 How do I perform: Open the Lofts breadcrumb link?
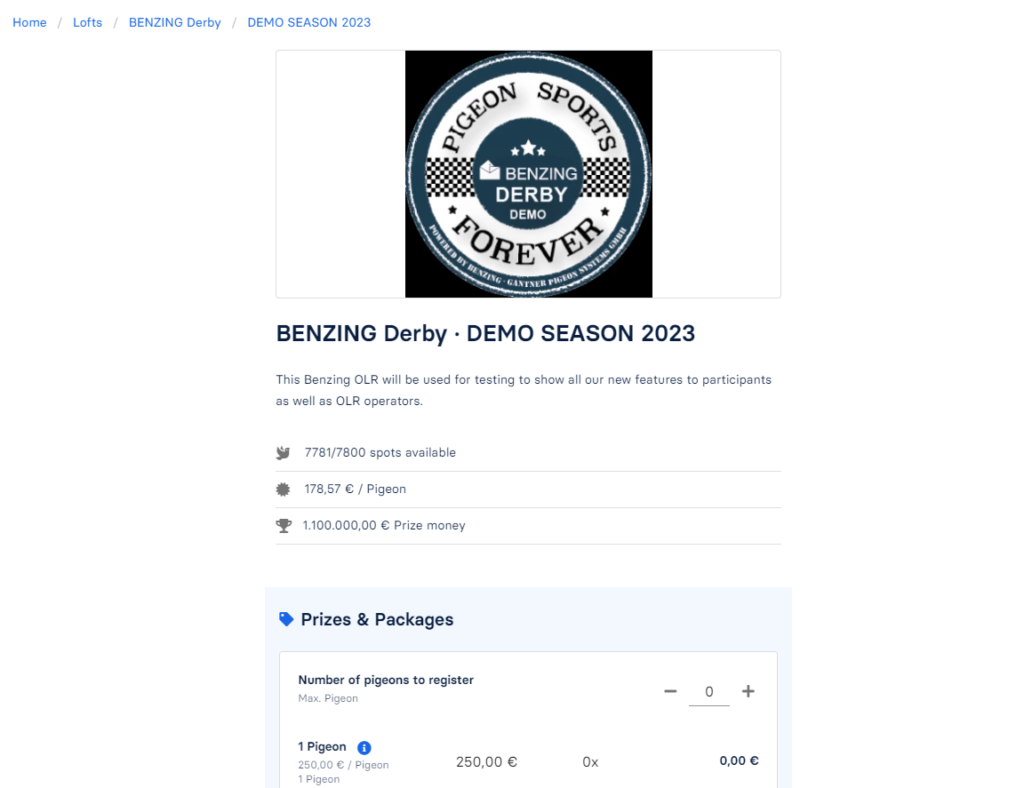click(87, 22)
